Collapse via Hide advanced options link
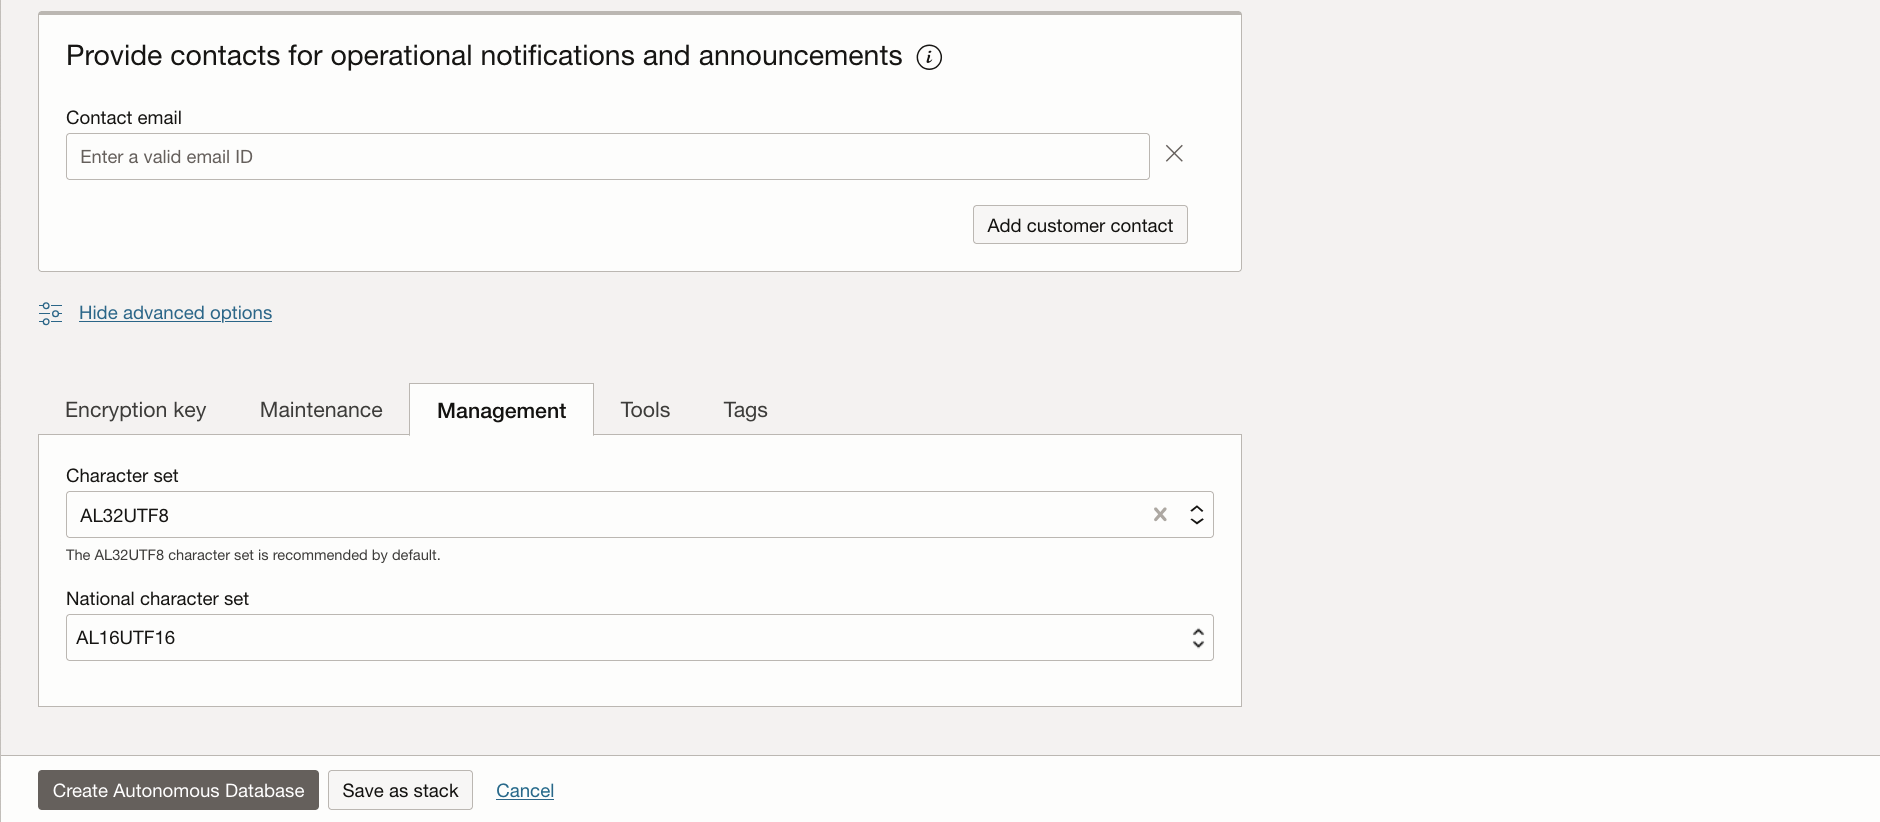This screenshot has width=1880, height=822. 175,313
